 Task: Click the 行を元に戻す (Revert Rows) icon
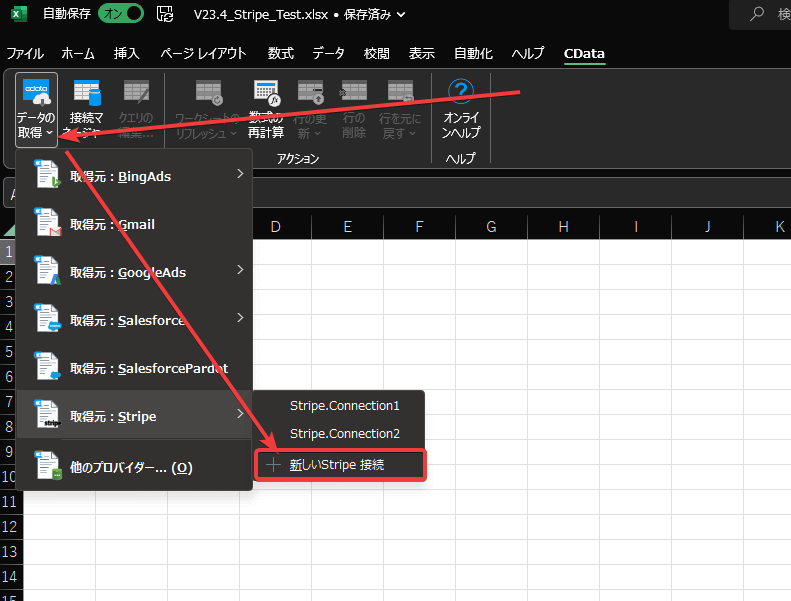coord(401,92)
